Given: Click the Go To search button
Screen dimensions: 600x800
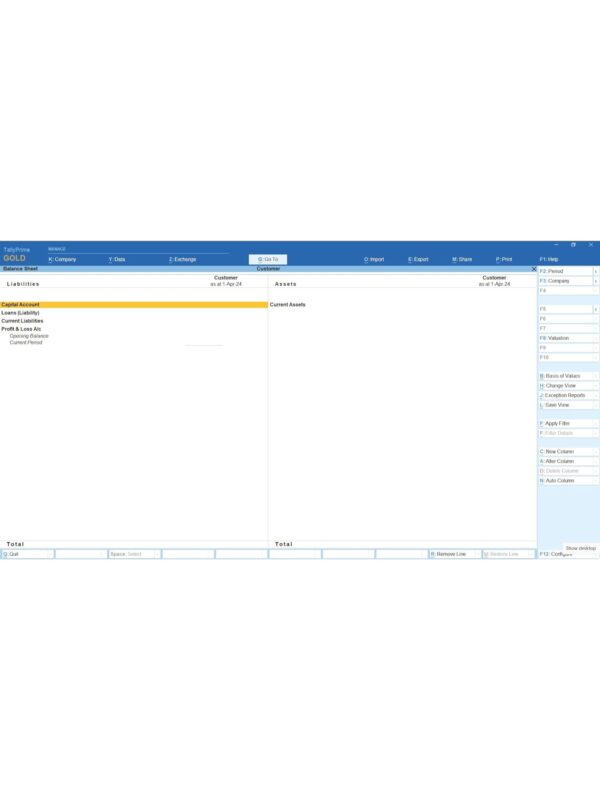Looking at the screenshot, I should click(x=268, y=259).
